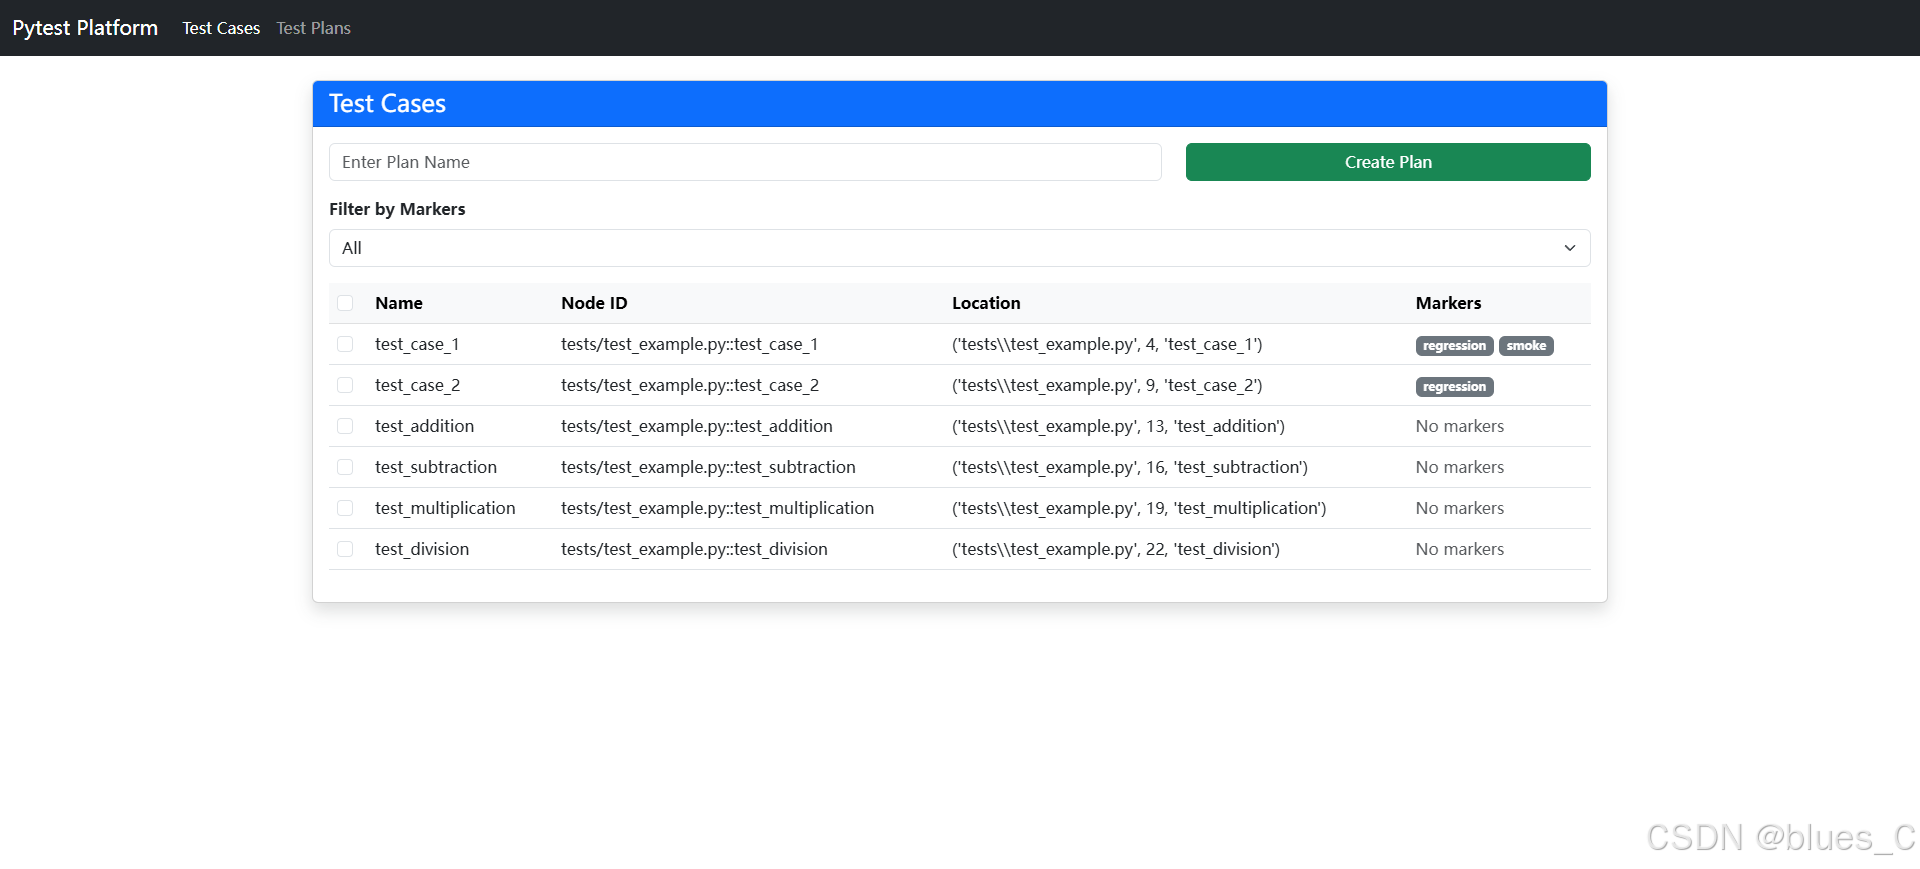Click node ID tests/test_example.py::test_case_1
The height and width of the screenshot is (869, 1920).
689,344
